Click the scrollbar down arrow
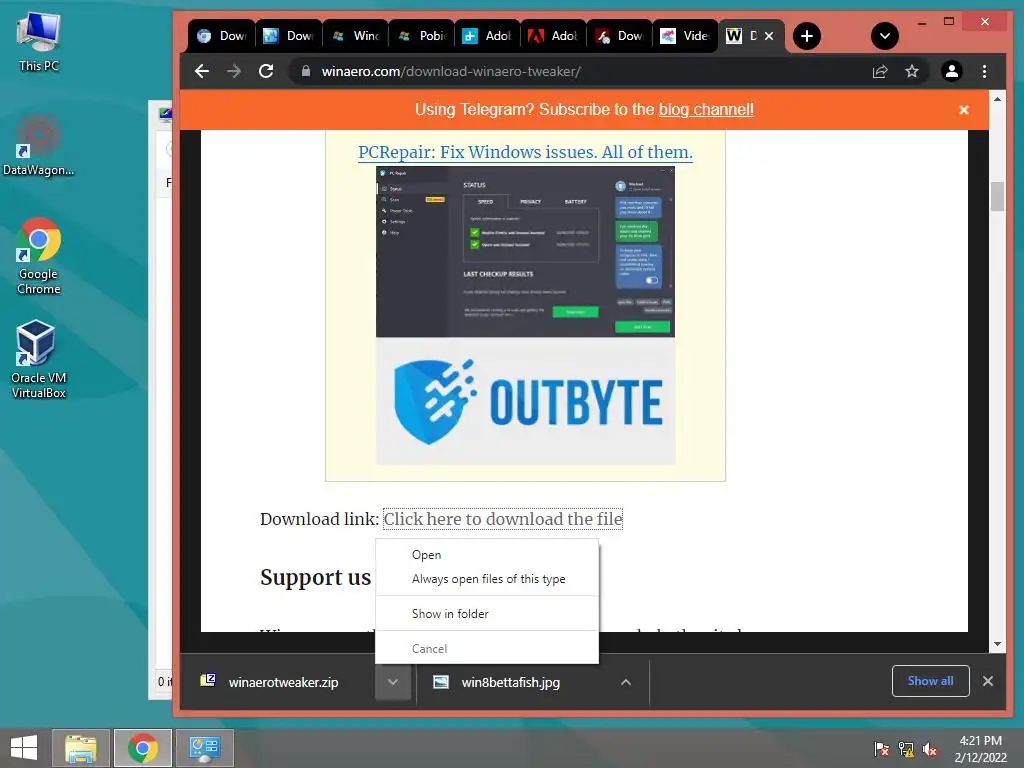The width and height of the screenshot is (1024, 768). (x=997, y=644)
